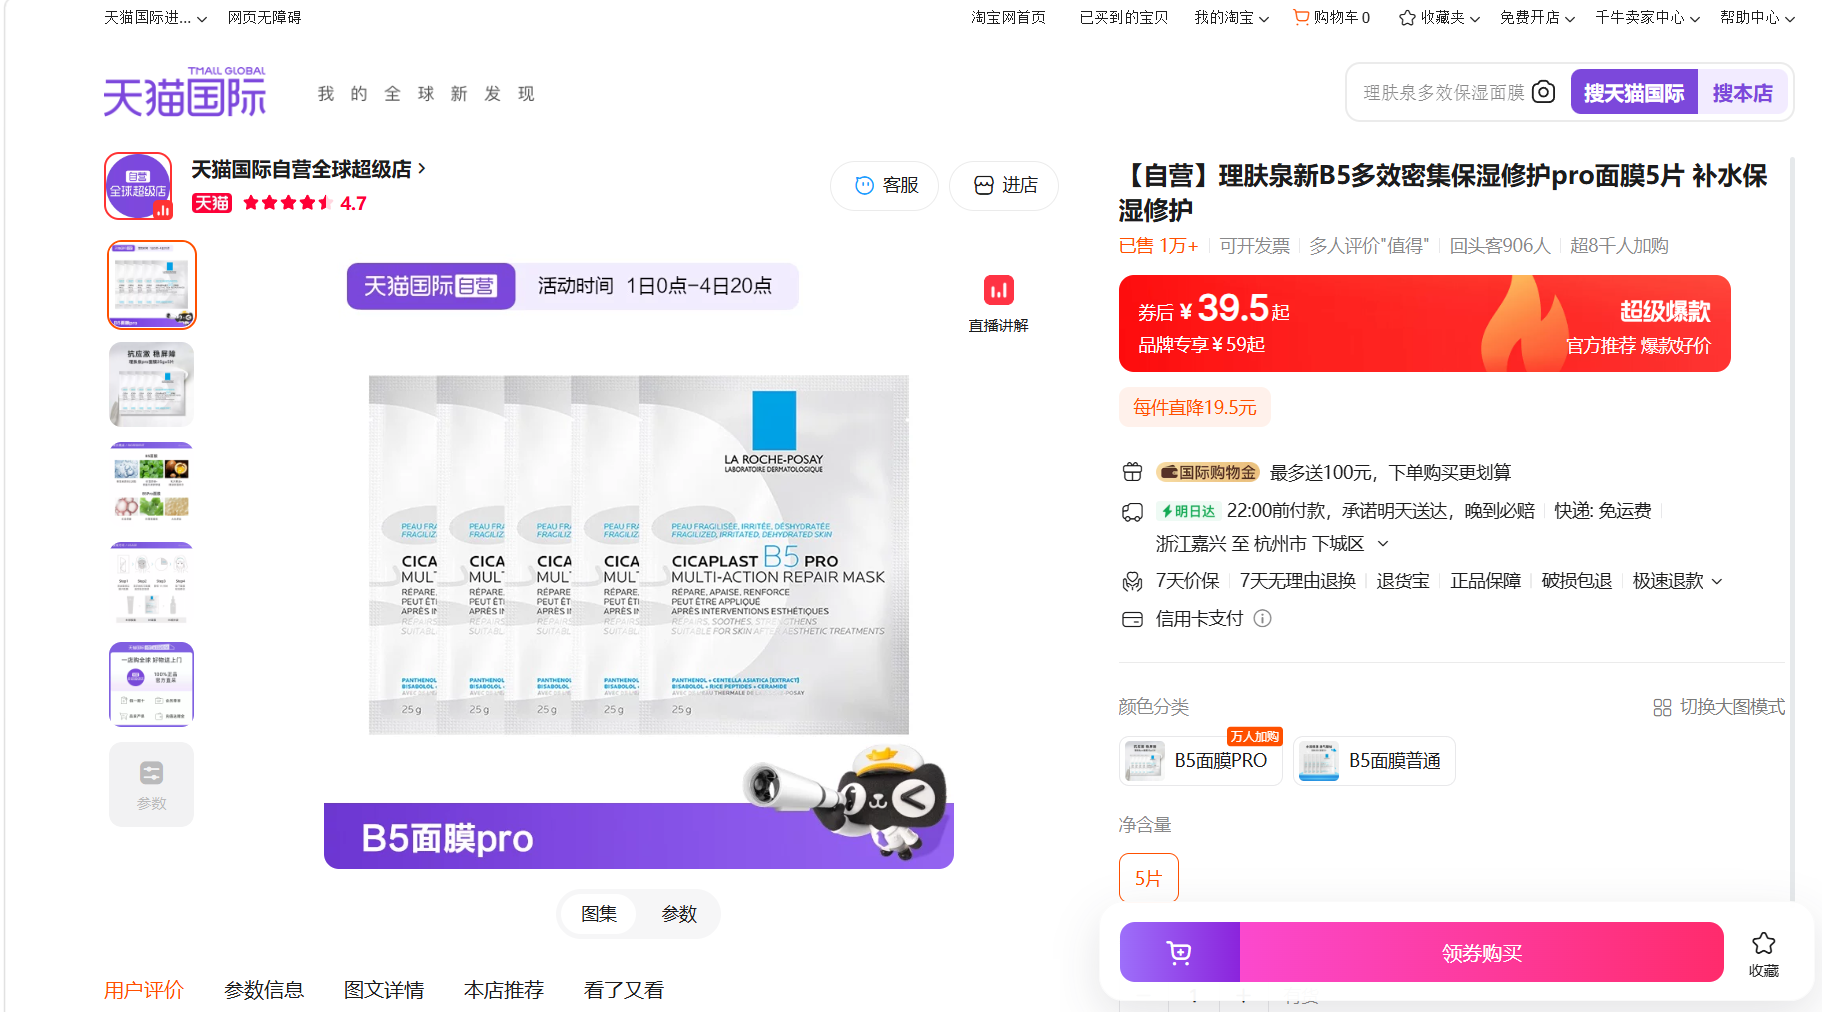The height and width of the screenshot is (1012, 1822).
Task: Click the info icon beside 信用卡支付
Action: (x=1263, y=618)
